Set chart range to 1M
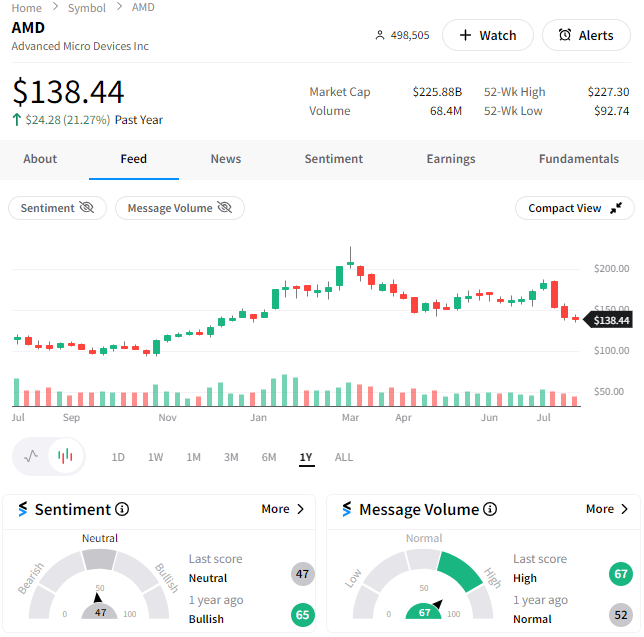The image size is (644, 637). click(x=193, y=457)
